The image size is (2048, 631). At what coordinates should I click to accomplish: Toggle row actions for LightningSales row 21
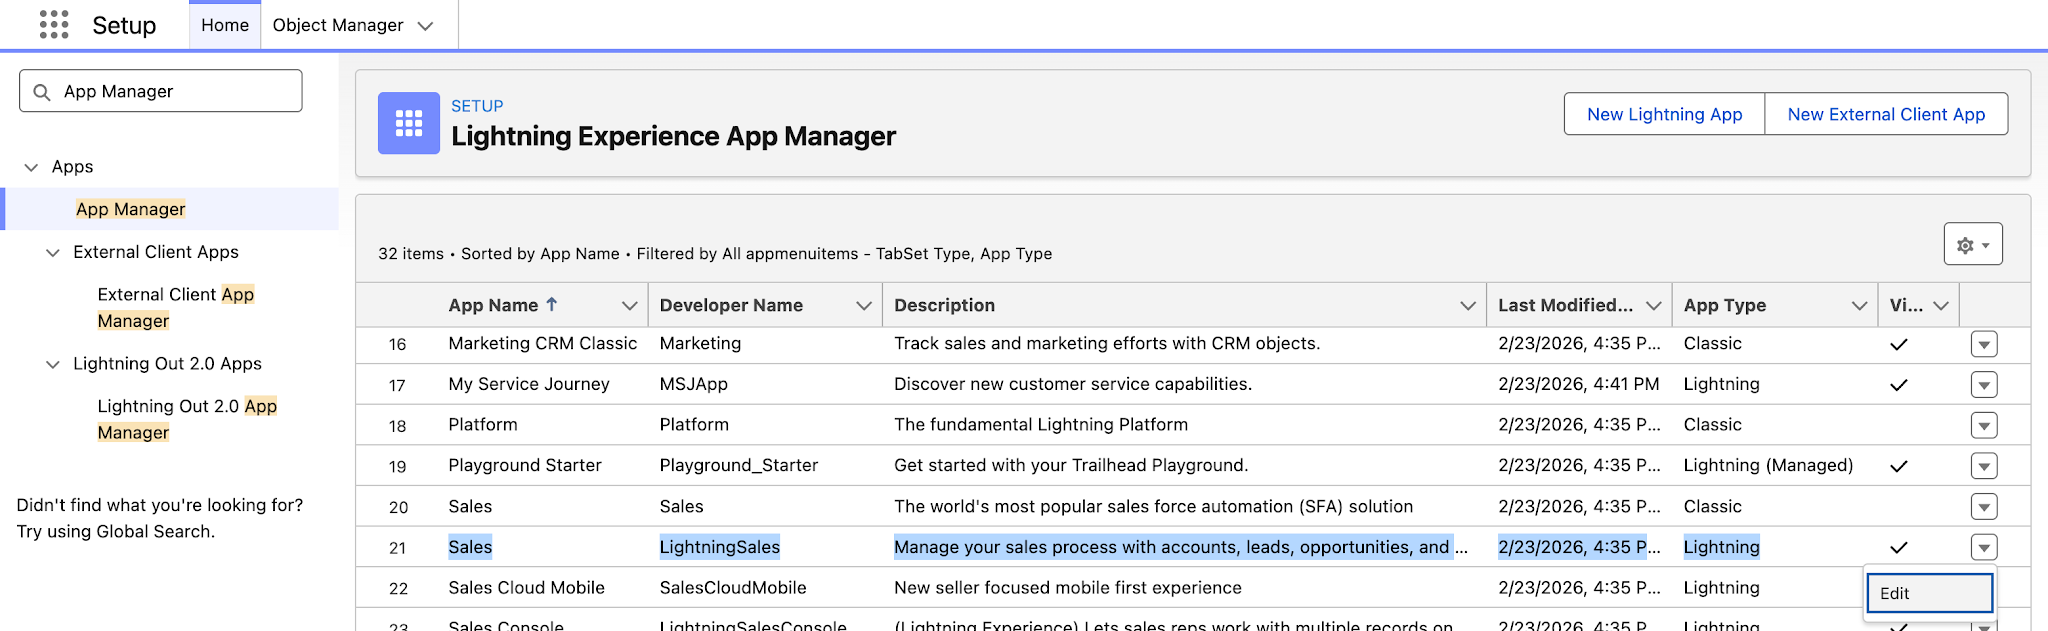point(1984,547)
